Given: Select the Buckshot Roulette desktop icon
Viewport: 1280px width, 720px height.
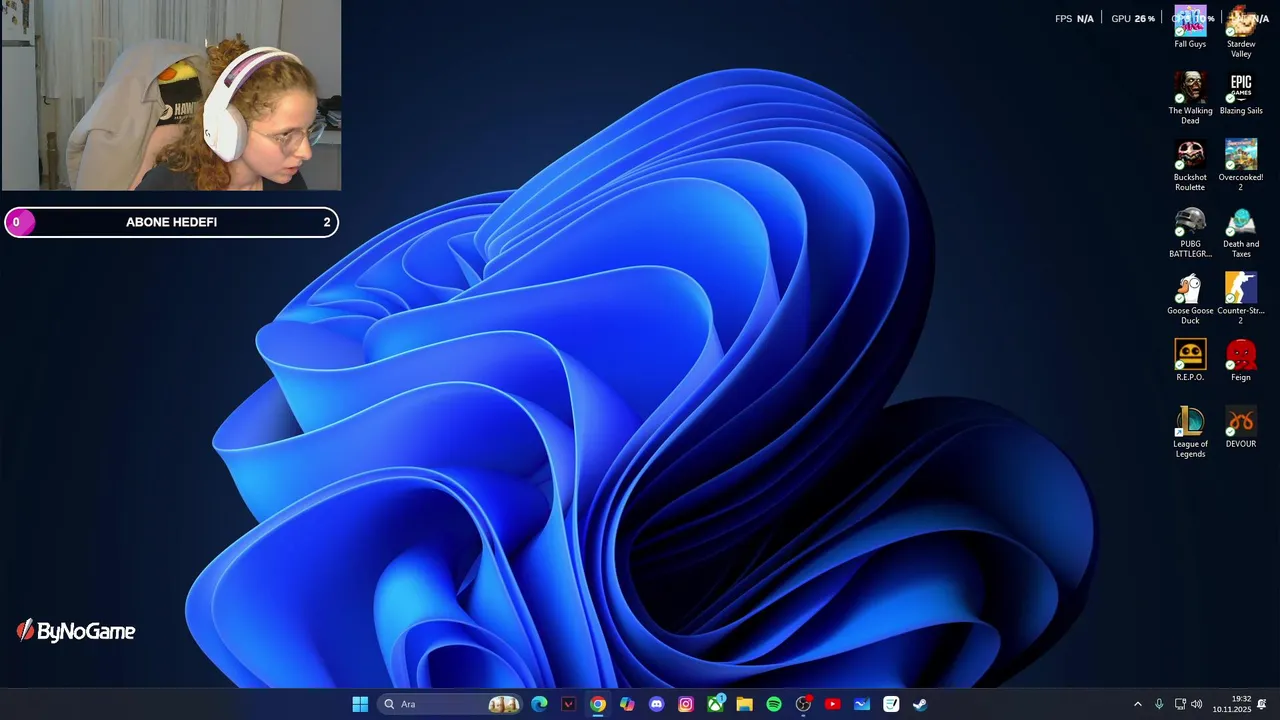Looking at the screenshot, I should pyautogui.click(x=1190, y=165).
